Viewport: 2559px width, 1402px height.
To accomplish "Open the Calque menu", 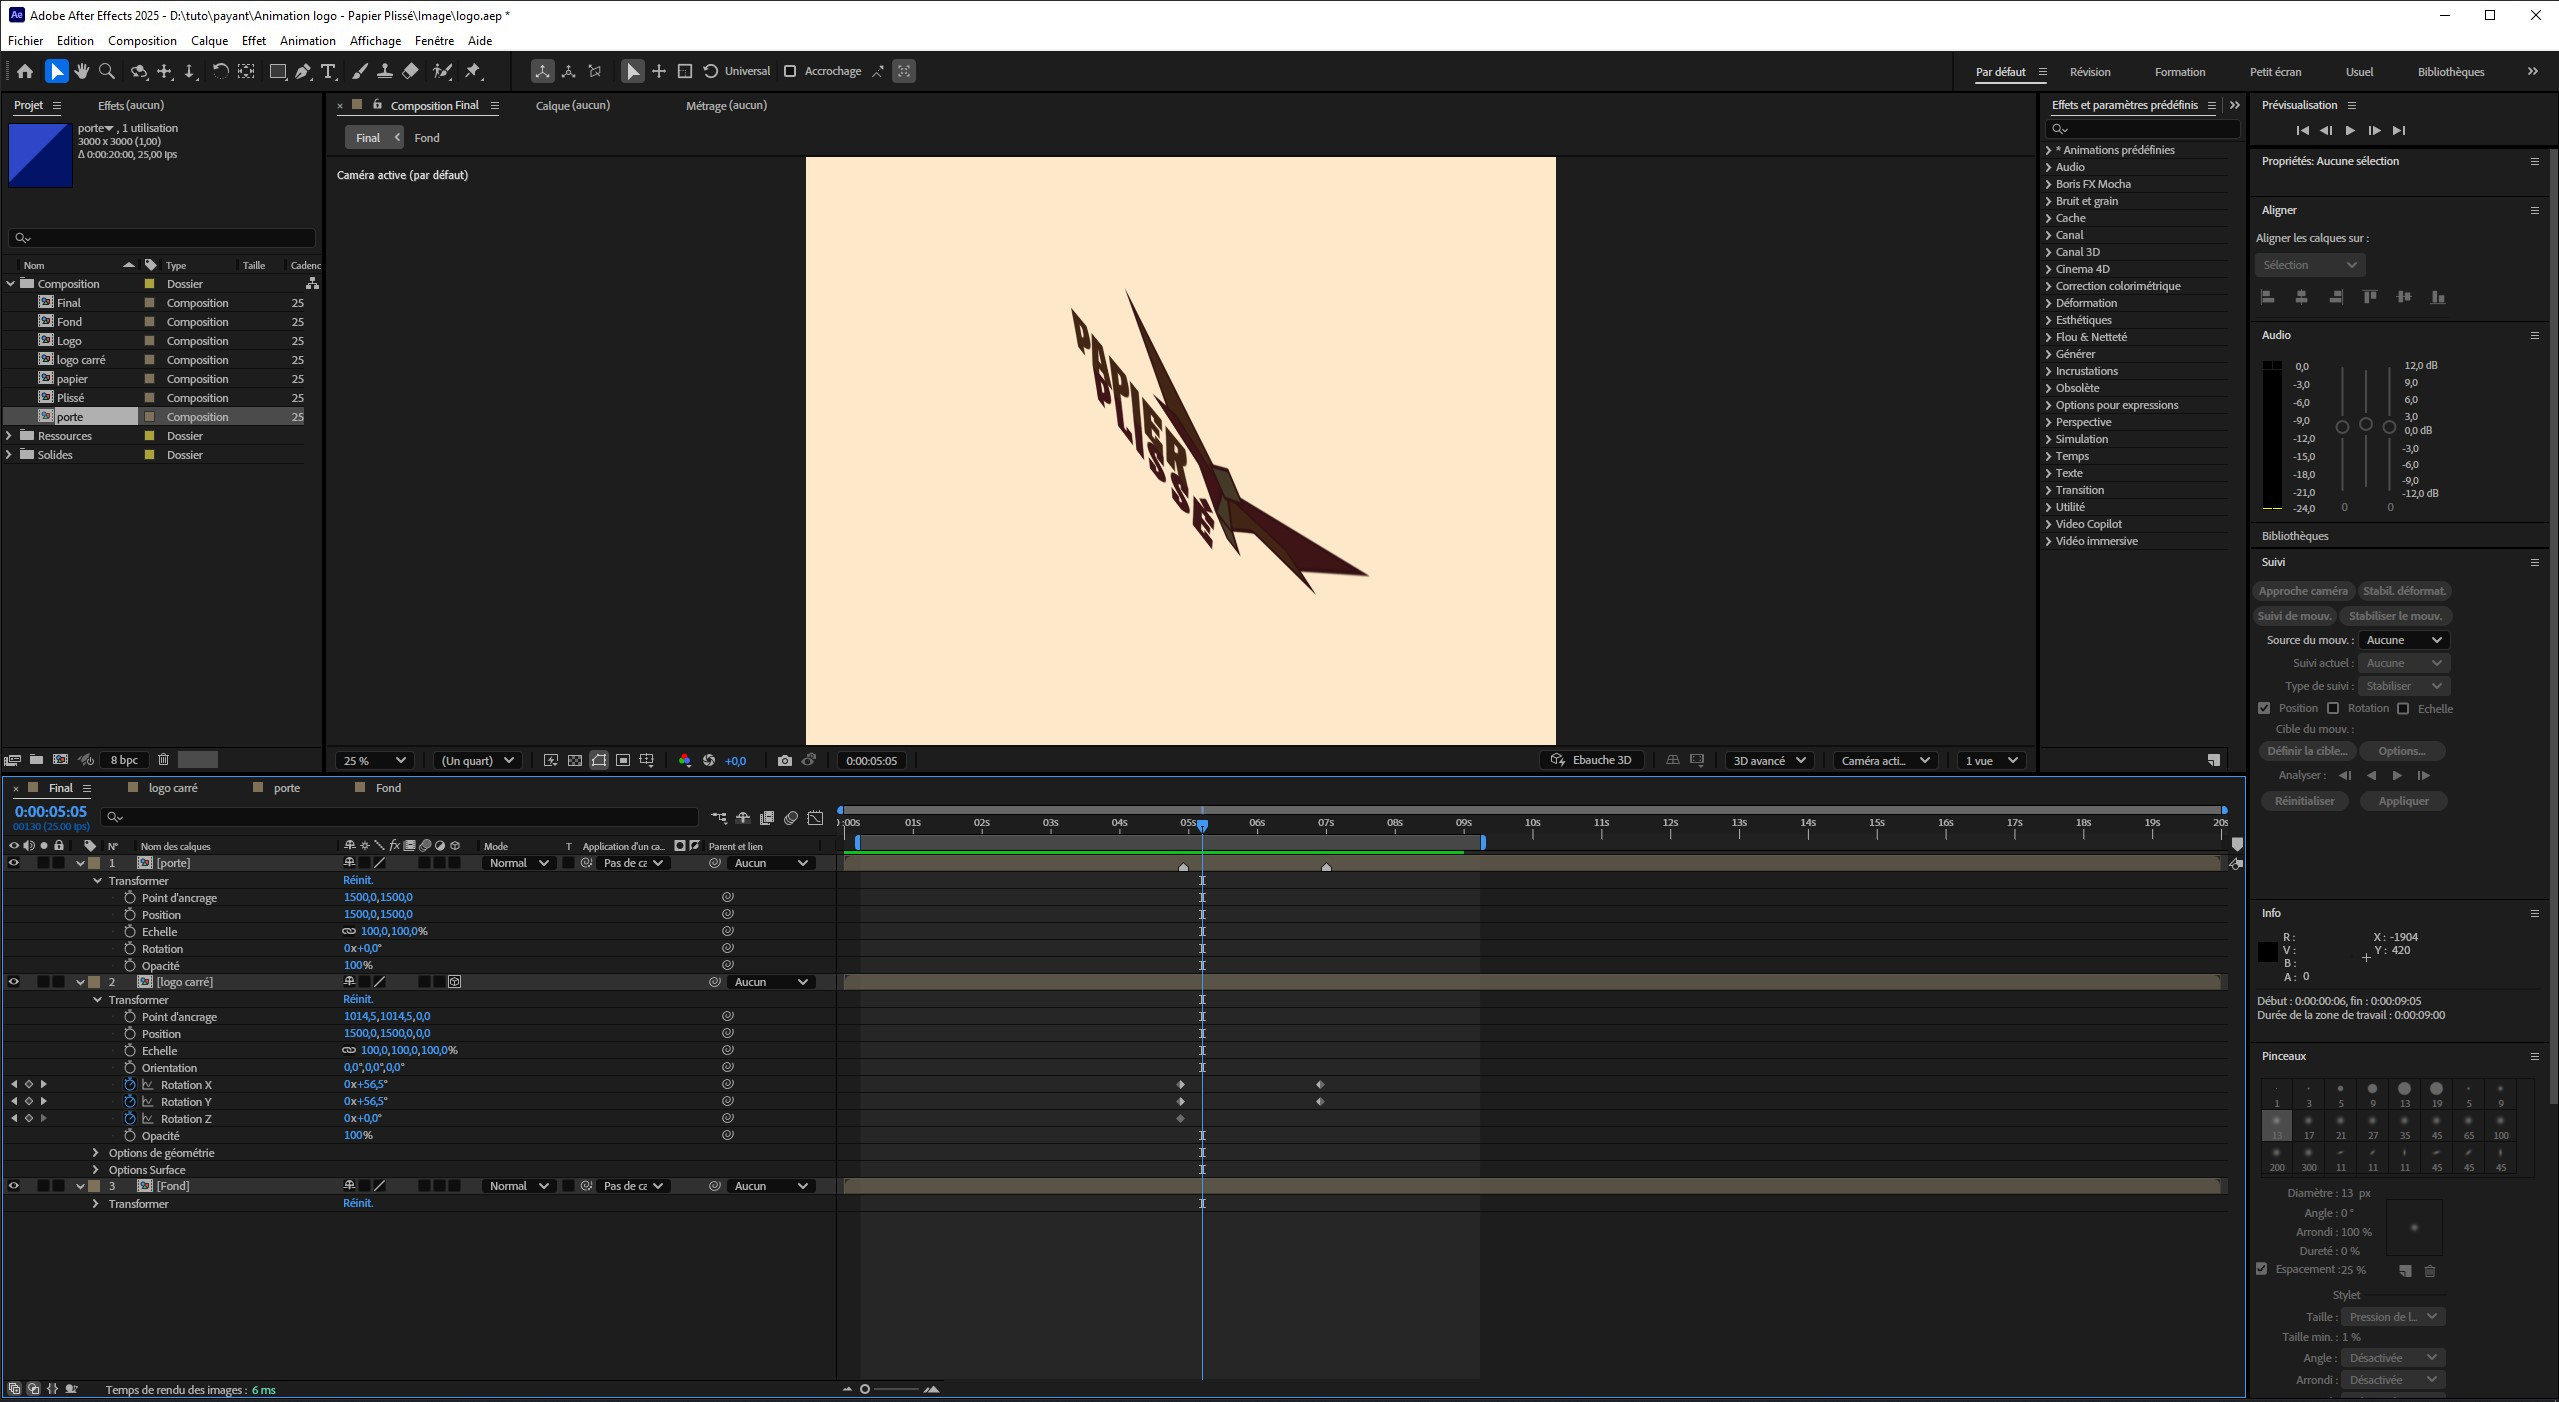I will pos(209,41).
